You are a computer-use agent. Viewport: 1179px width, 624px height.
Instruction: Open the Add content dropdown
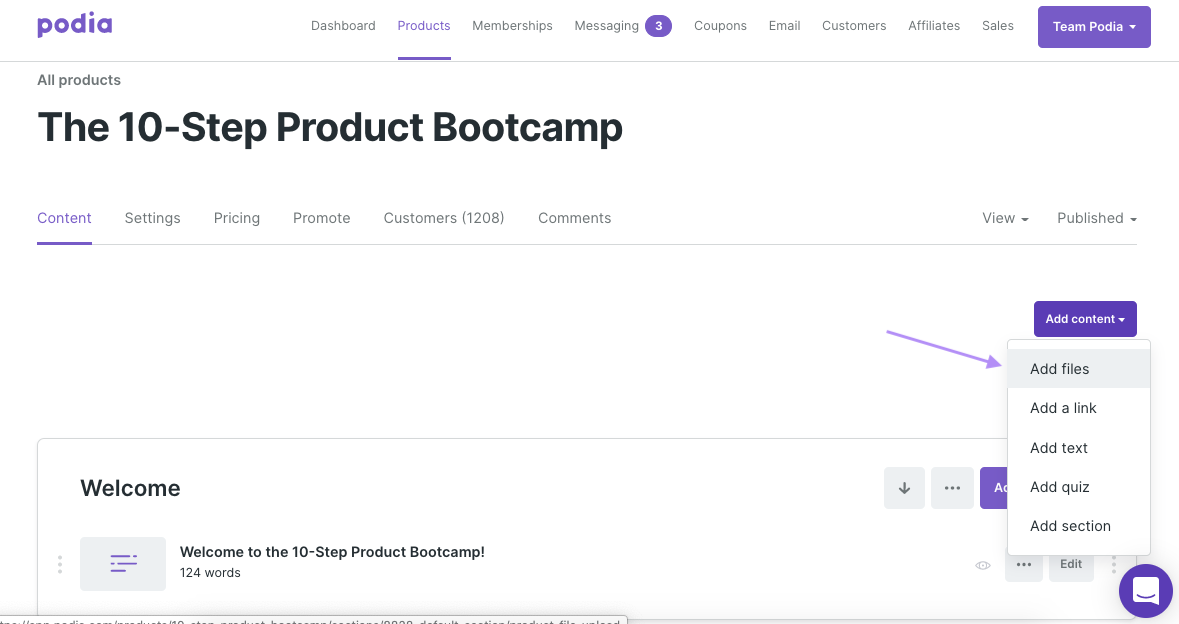pyautogui.click(x=1085, y=318)
